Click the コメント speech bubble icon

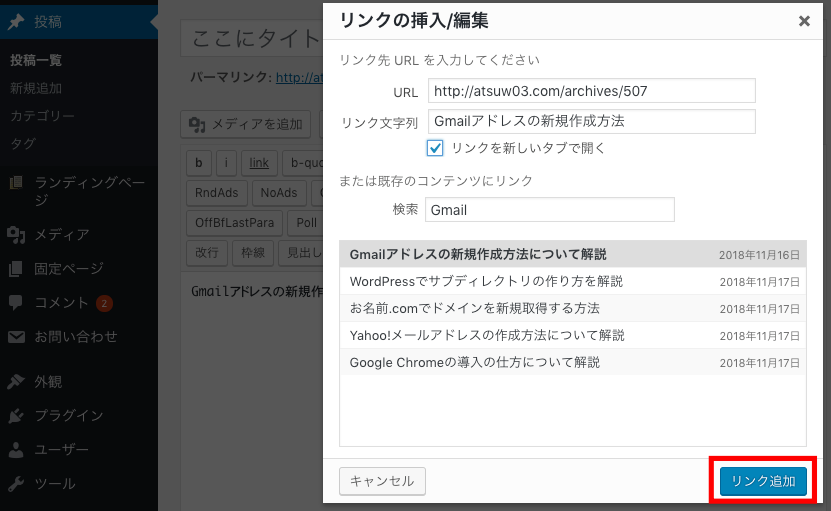[x=16, y=303]
